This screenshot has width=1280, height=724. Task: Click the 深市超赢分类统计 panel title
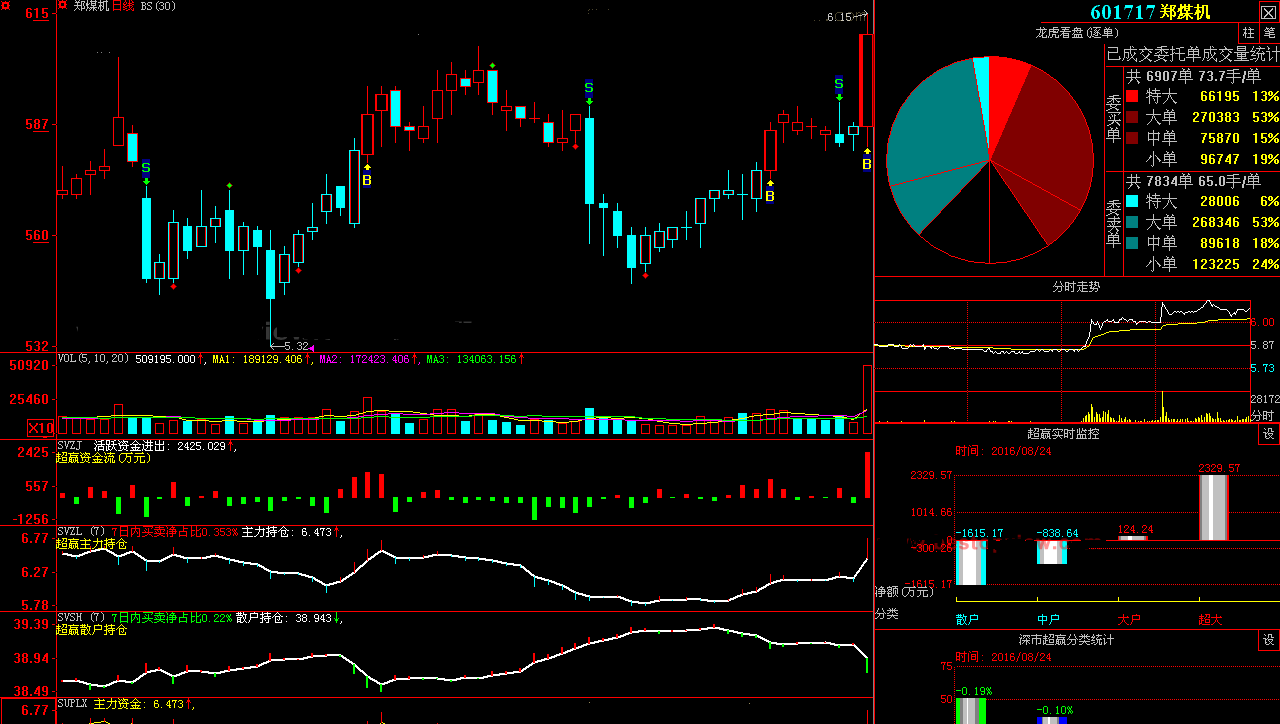[1066, 640]
